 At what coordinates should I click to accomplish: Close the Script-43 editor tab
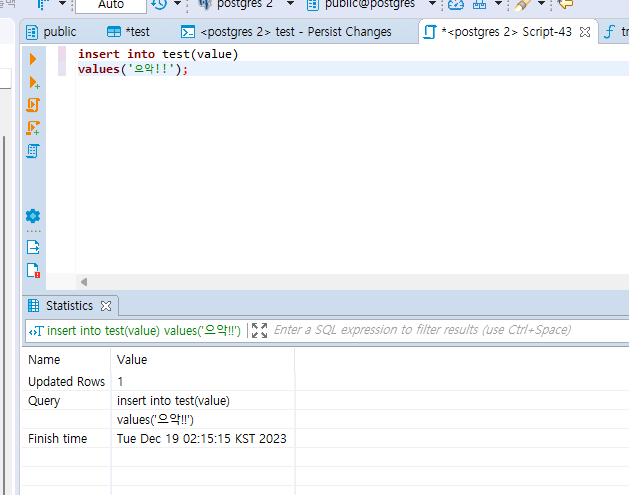[585, 32]
